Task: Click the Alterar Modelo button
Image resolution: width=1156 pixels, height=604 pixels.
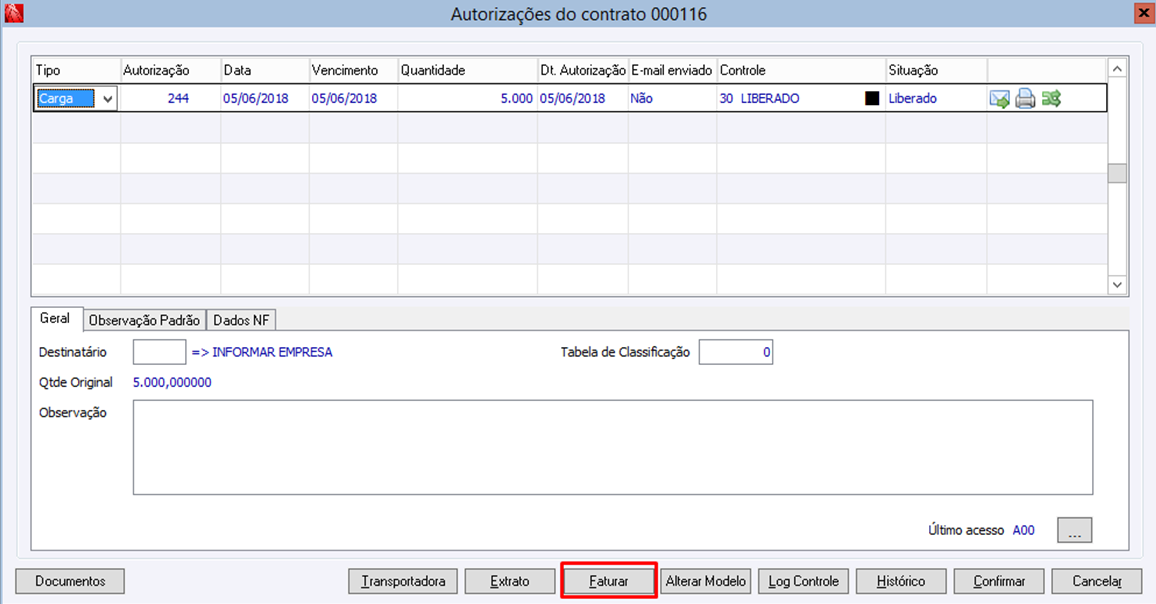Action: click(706, 581)
